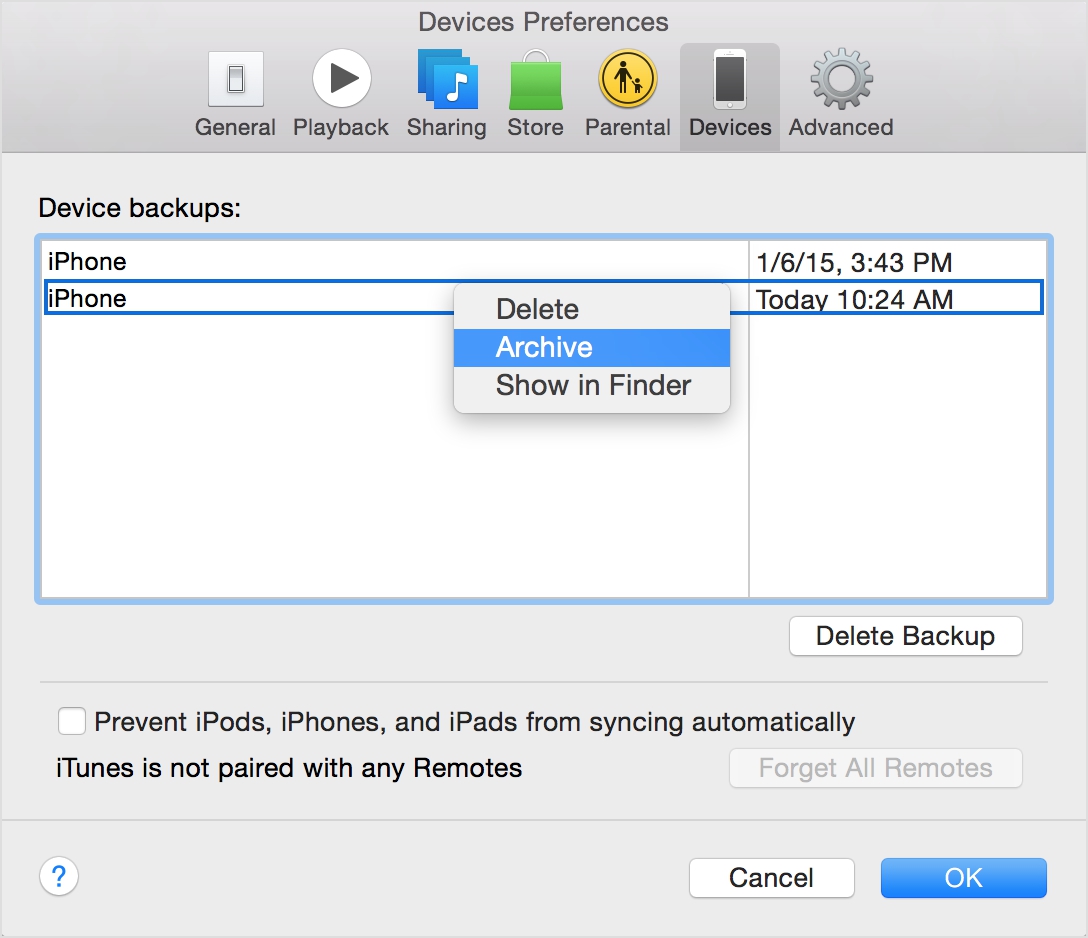Select Delete in the context menu

(537, 310)
